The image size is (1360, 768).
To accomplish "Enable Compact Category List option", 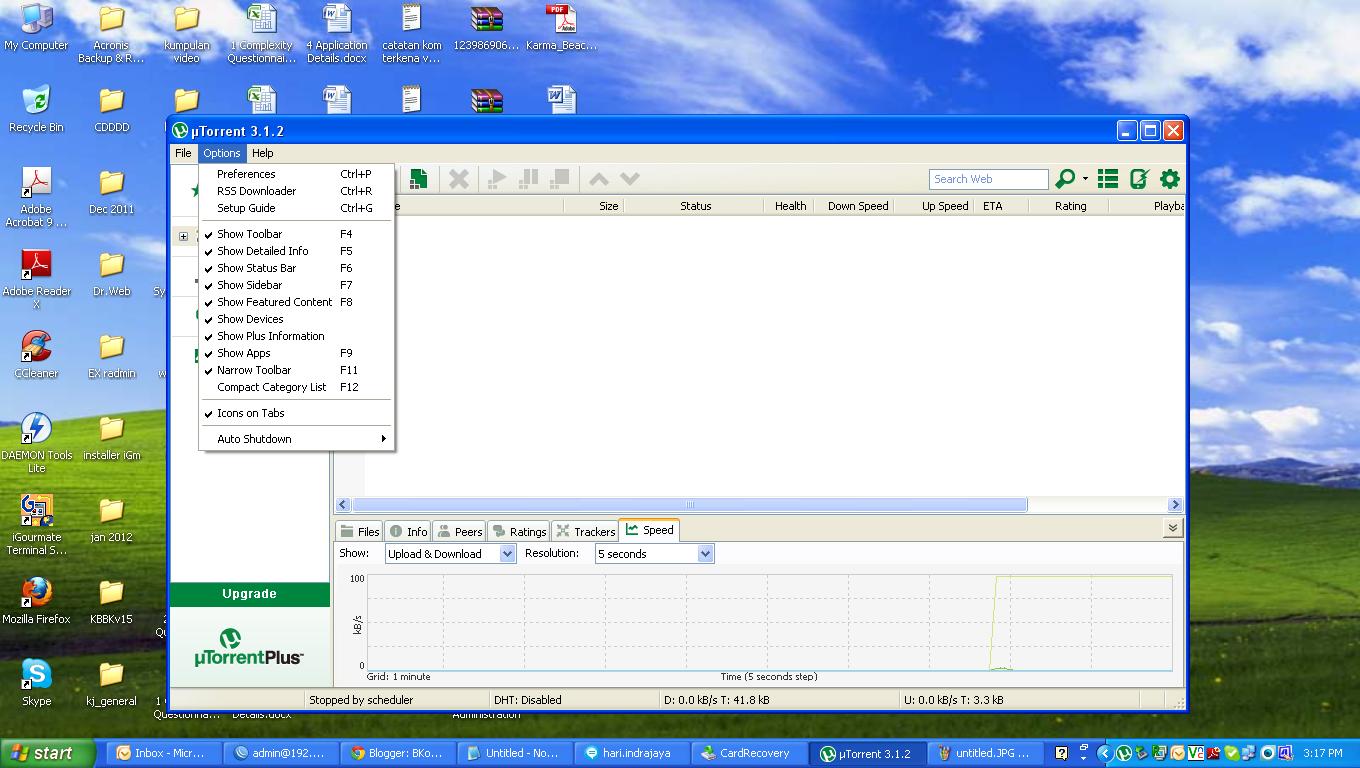I will coord(297,387).
